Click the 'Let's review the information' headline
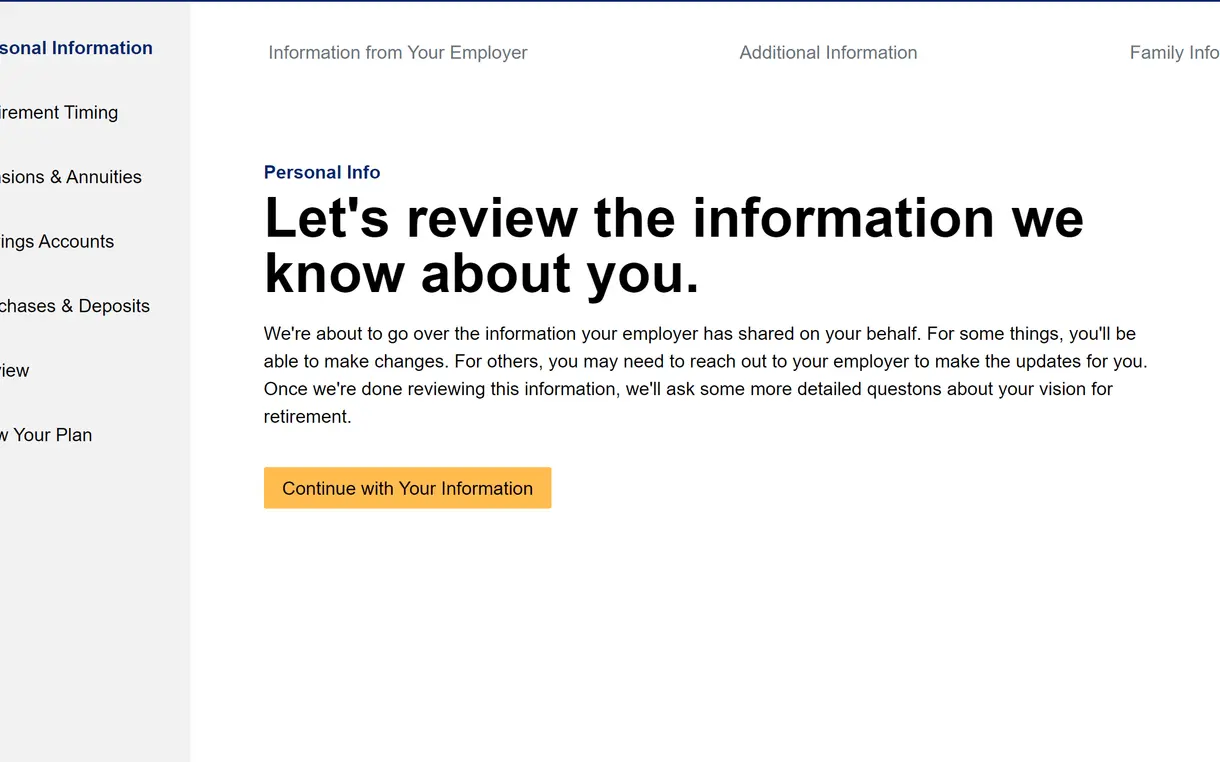 (674, 246)
